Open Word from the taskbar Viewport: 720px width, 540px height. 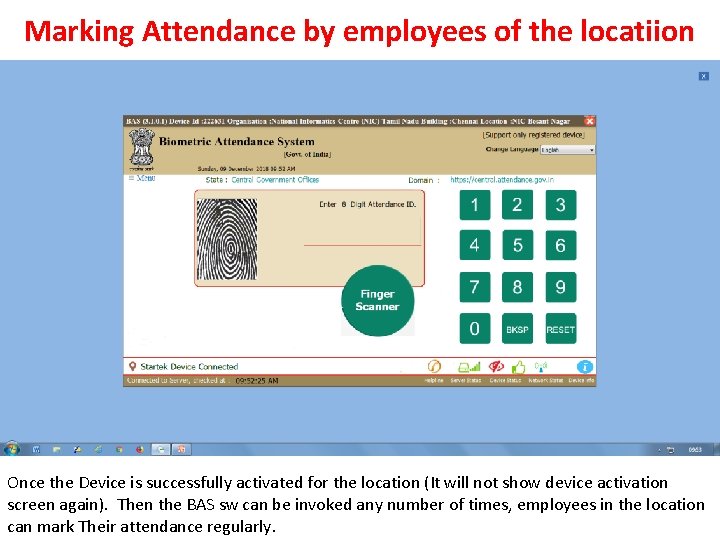coord(36,450)
